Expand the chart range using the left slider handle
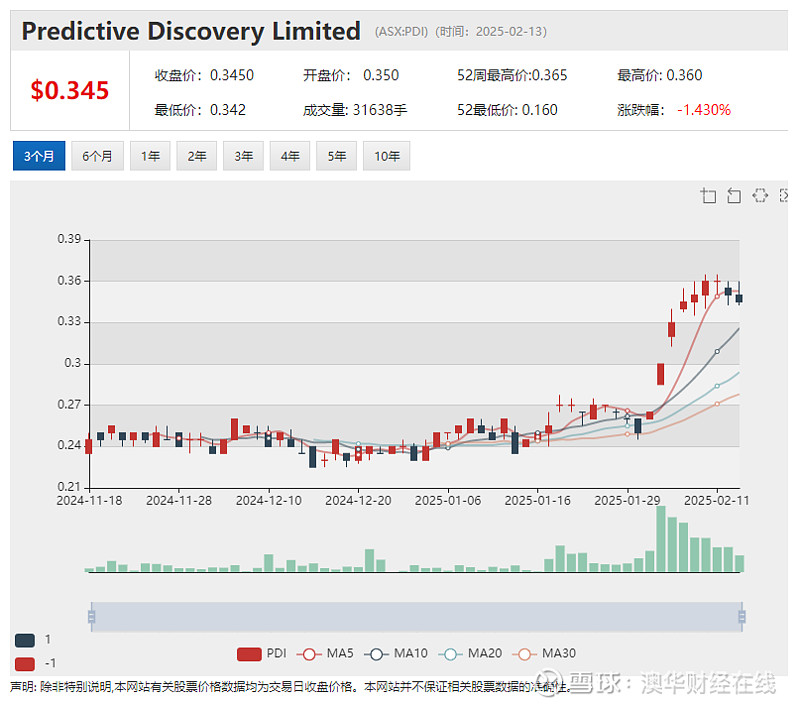 click(x=92, y=617)
